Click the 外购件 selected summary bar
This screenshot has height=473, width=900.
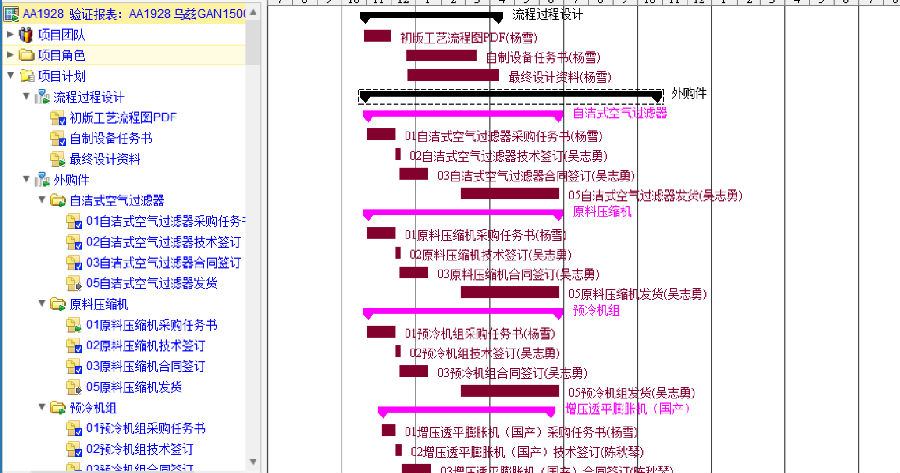point(511,96)
